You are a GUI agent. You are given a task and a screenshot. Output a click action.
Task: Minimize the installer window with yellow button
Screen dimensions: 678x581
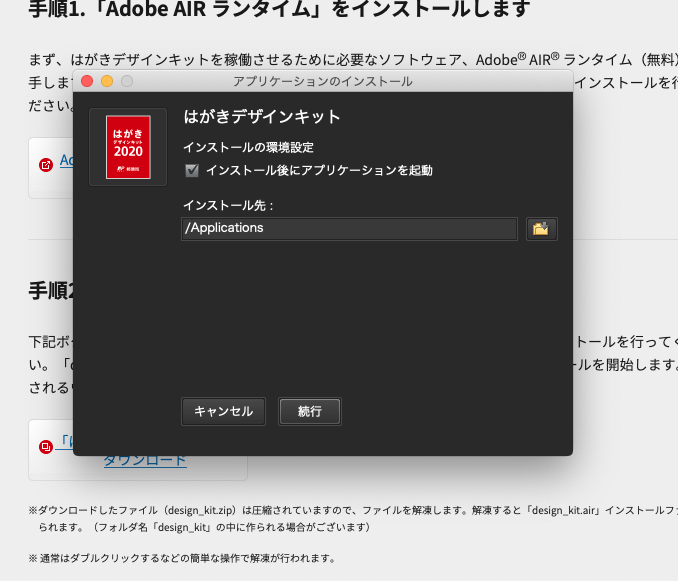click(107, 81)
